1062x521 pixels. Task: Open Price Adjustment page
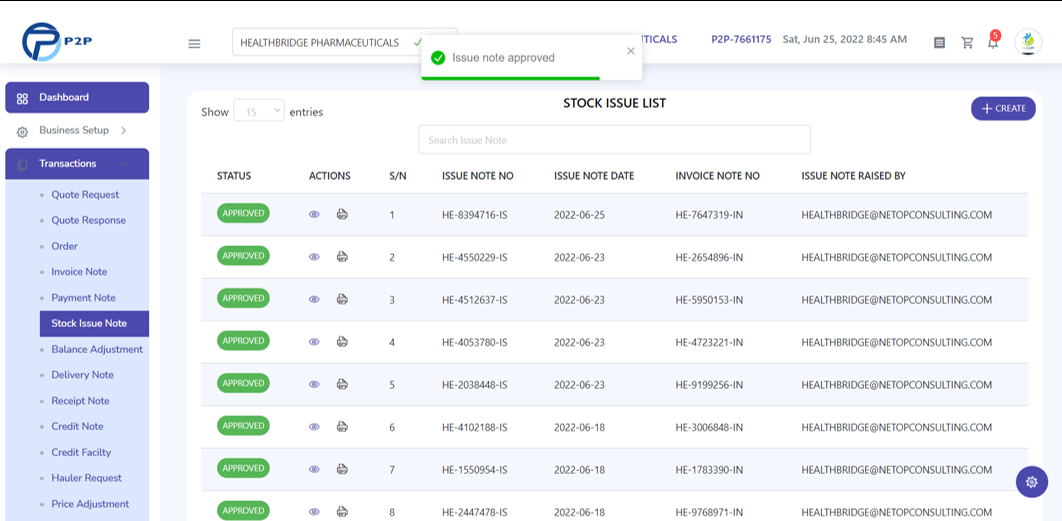(90, 504)
